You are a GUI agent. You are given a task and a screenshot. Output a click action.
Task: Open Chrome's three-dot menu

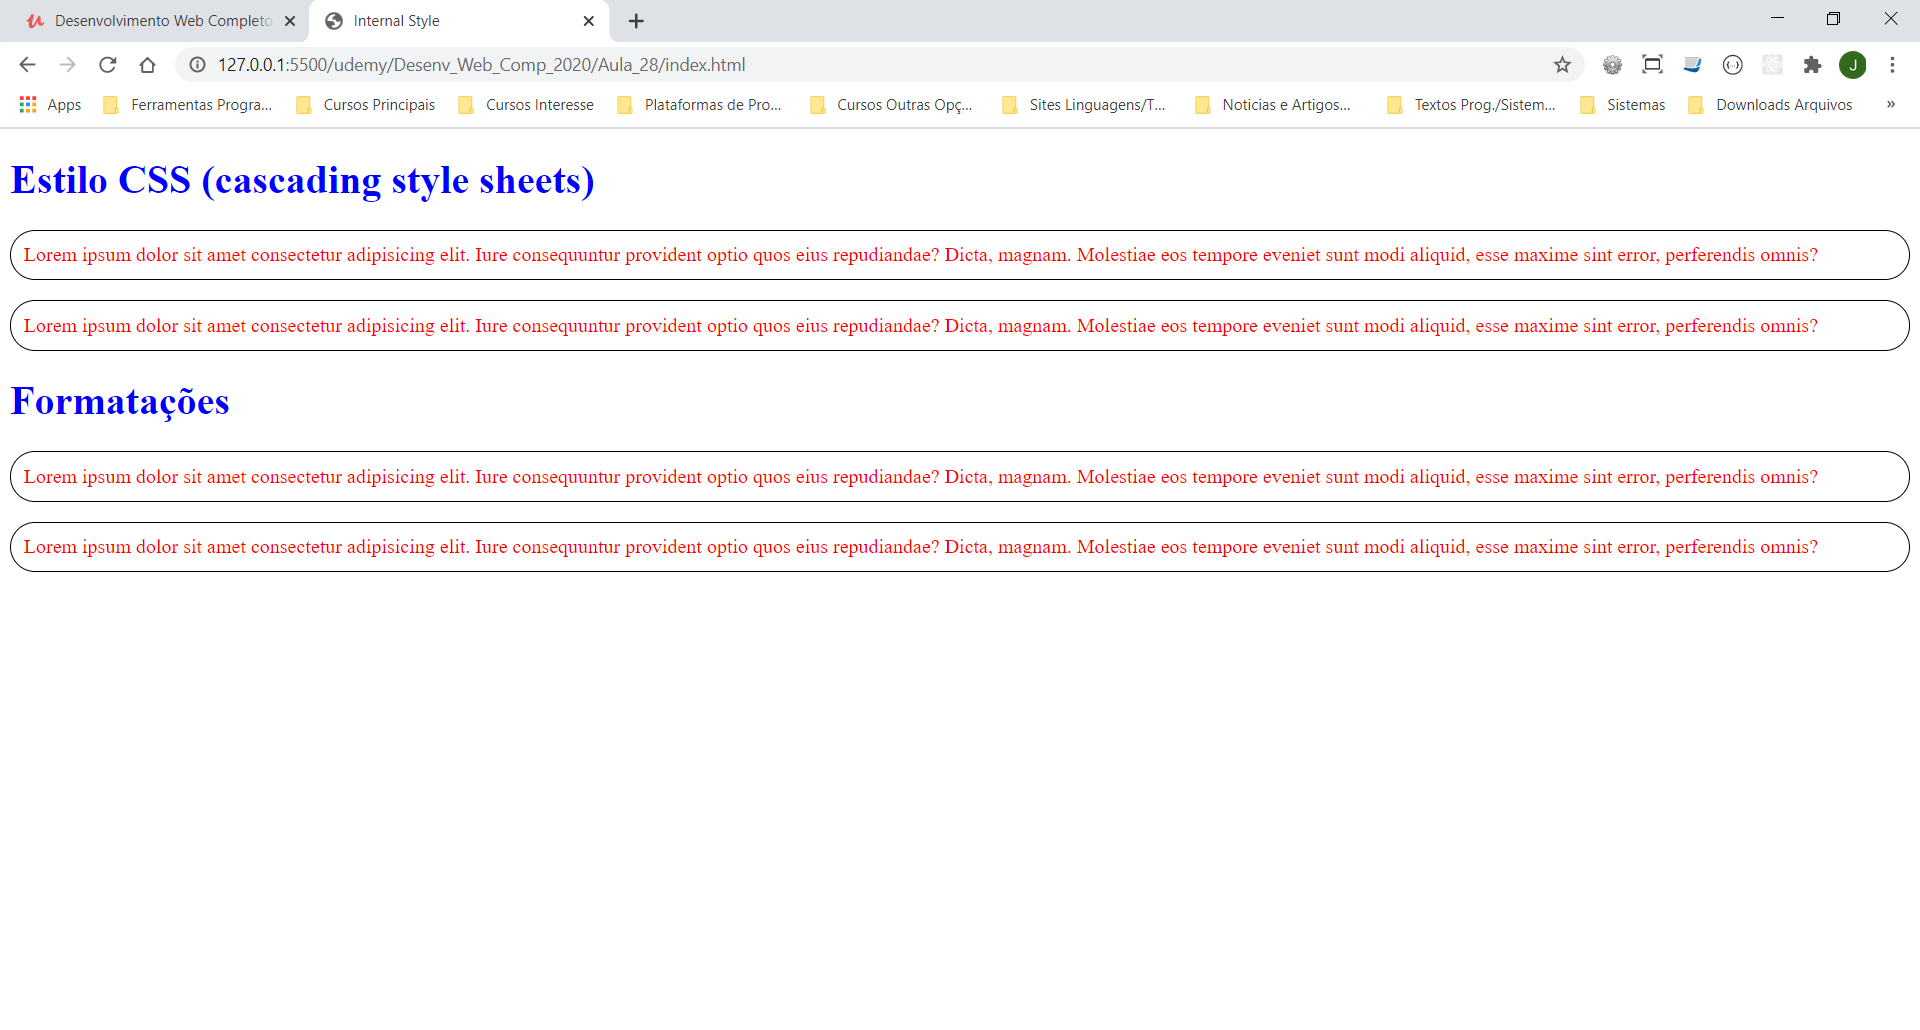click(x=1892, y=65)
